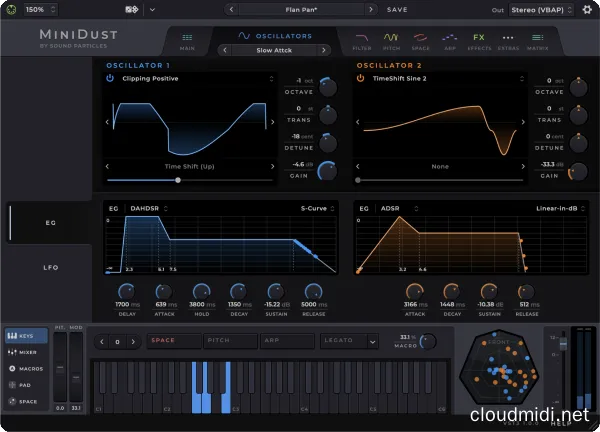Click Oscillator 1 Detune knob
This screenshot has height=432, width=600.
[328, 143]
